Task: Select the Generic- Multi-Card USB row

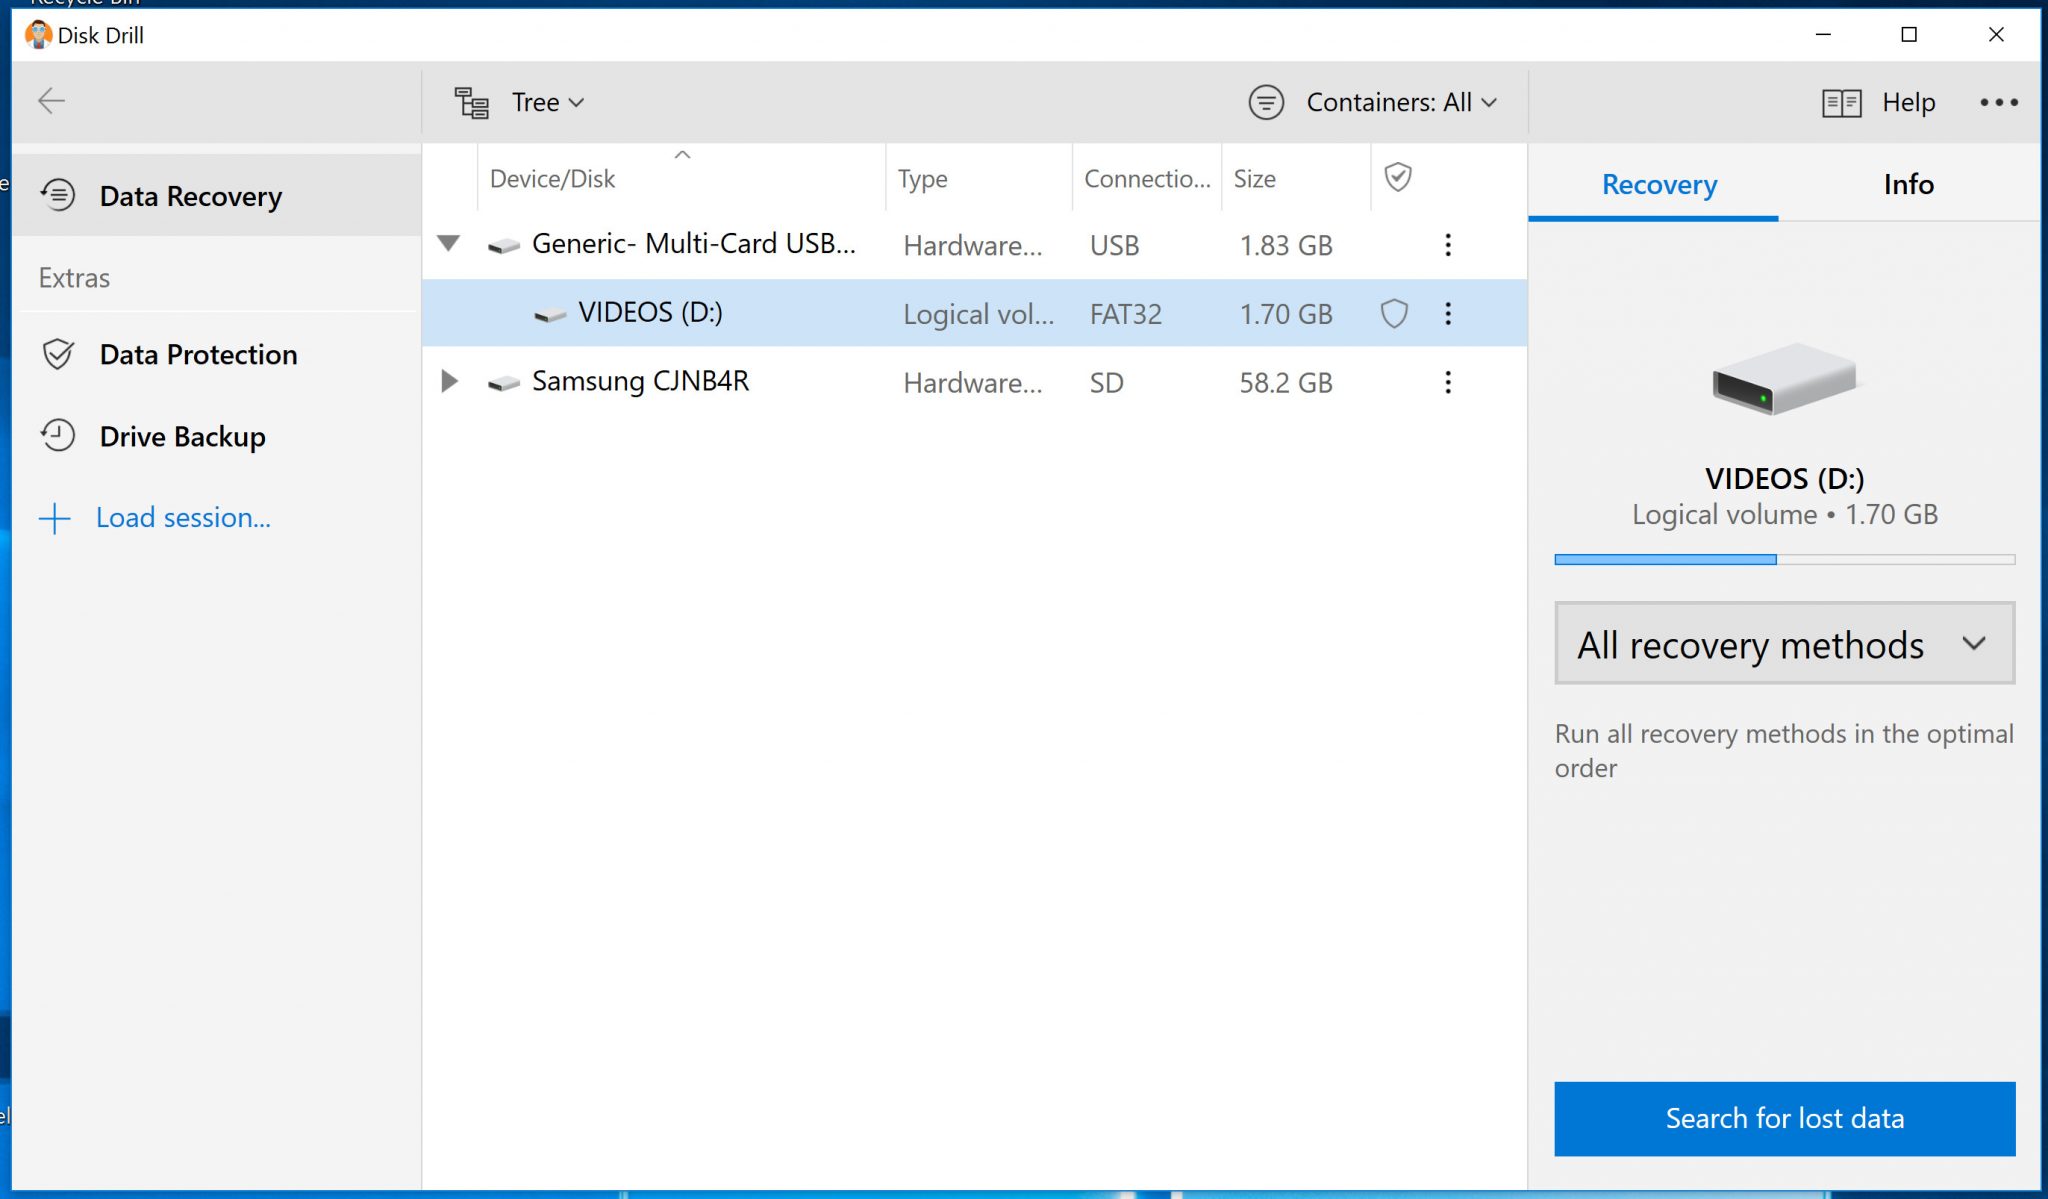Action: (974, 245)
